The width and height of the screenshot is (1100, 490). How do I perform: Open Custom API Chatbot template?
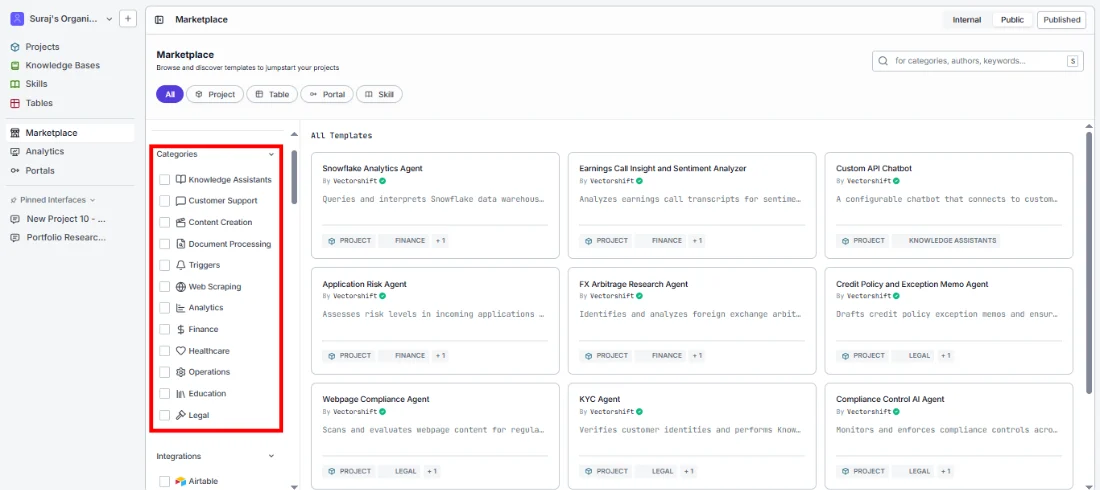(948, 206)
